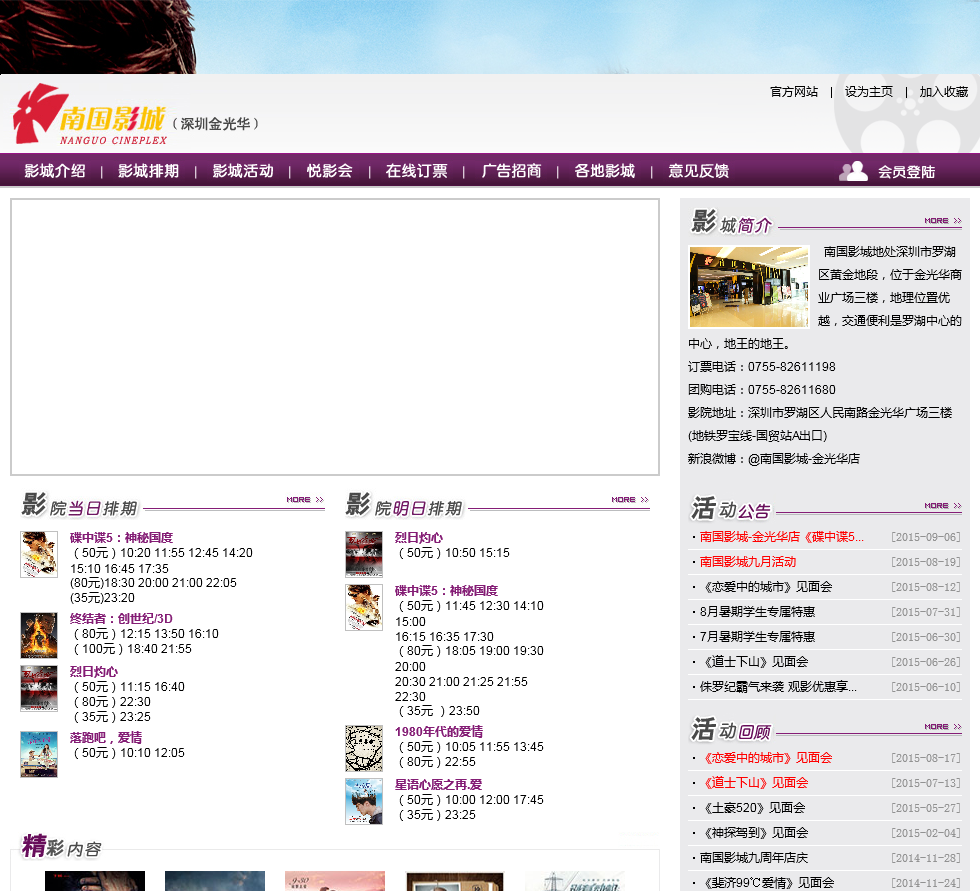Click 设为主页 to set homepage

pos(869,92)
